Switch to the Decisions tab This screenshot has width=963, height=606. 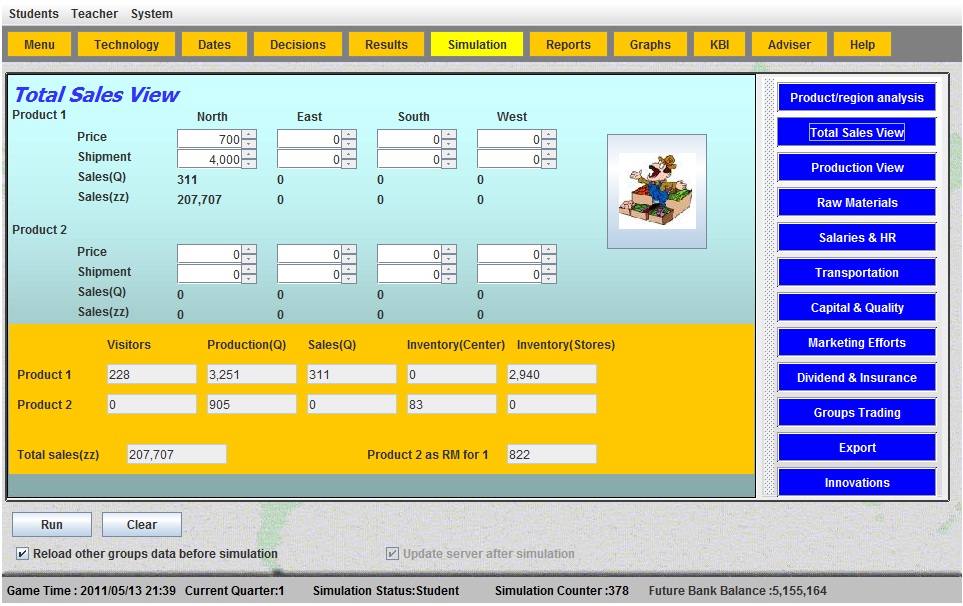(298, 45)
